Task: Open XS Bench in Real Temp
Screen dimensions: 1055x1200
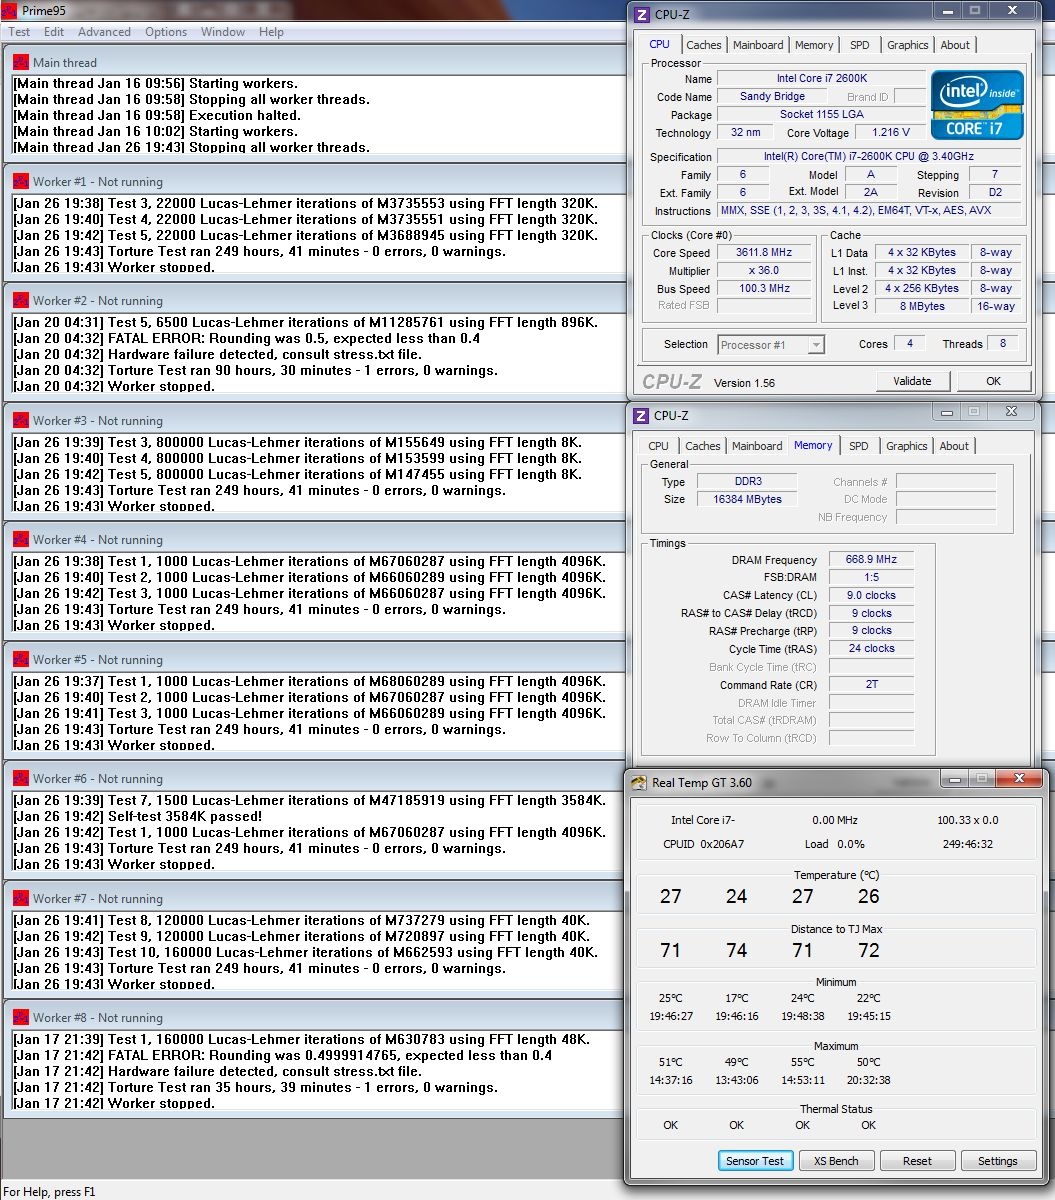Action: click(836, 1161)
